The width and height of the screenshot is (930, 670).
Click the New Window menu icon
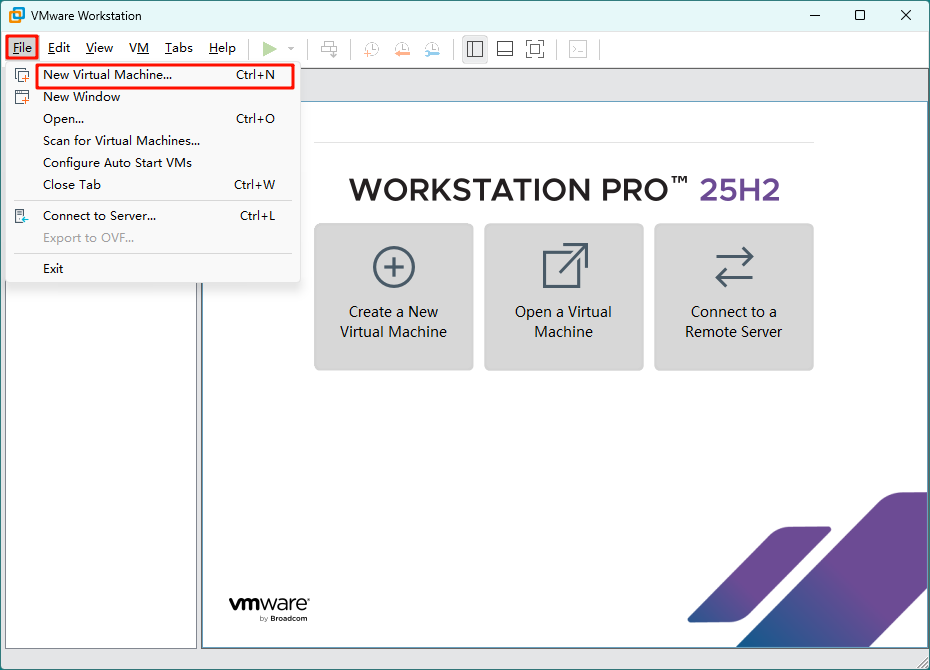[22, 97]
